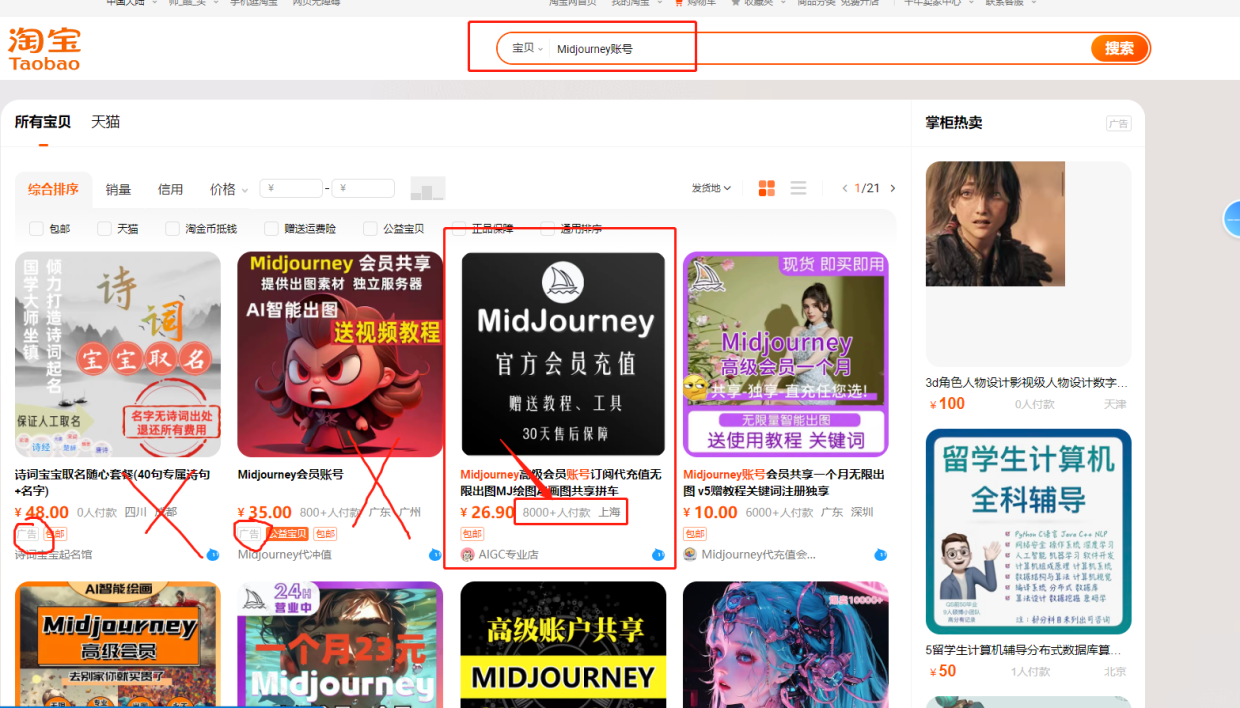Switch to the 天猫 tab beside 所有宝贝
The image size is (1240, 708).
tap(105, 122)
